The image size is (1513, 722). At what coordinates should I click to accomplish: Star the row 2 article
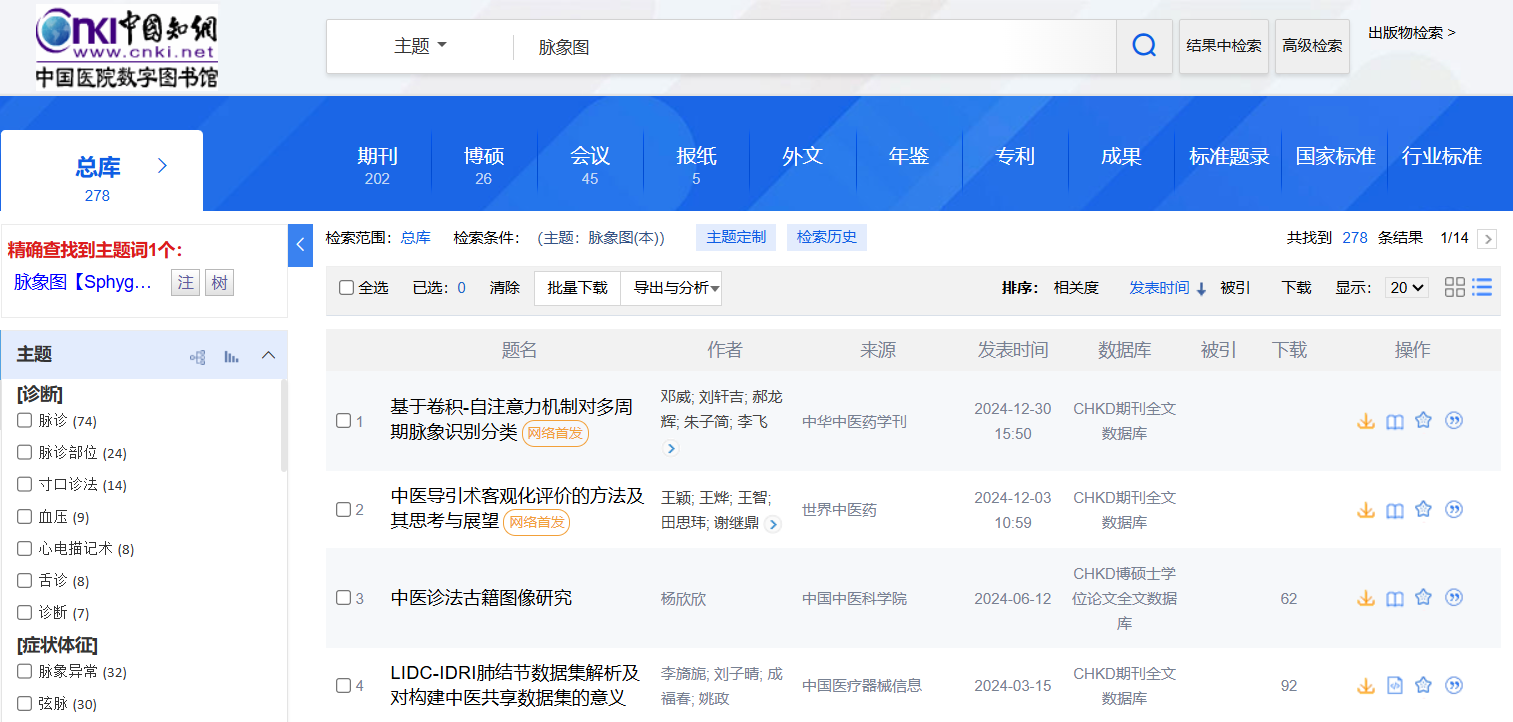pos(1424,509)
